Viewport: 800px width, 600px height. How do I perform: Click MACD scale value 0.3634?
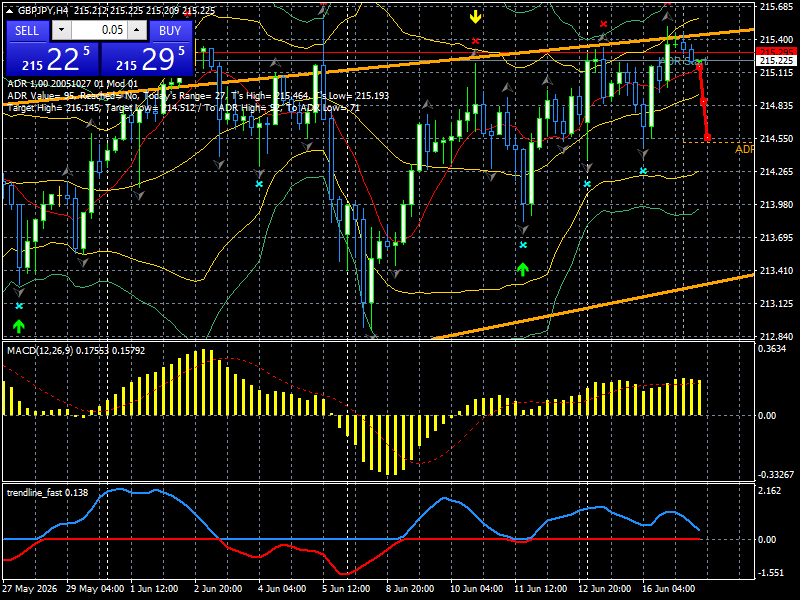(x=772, y=349)
